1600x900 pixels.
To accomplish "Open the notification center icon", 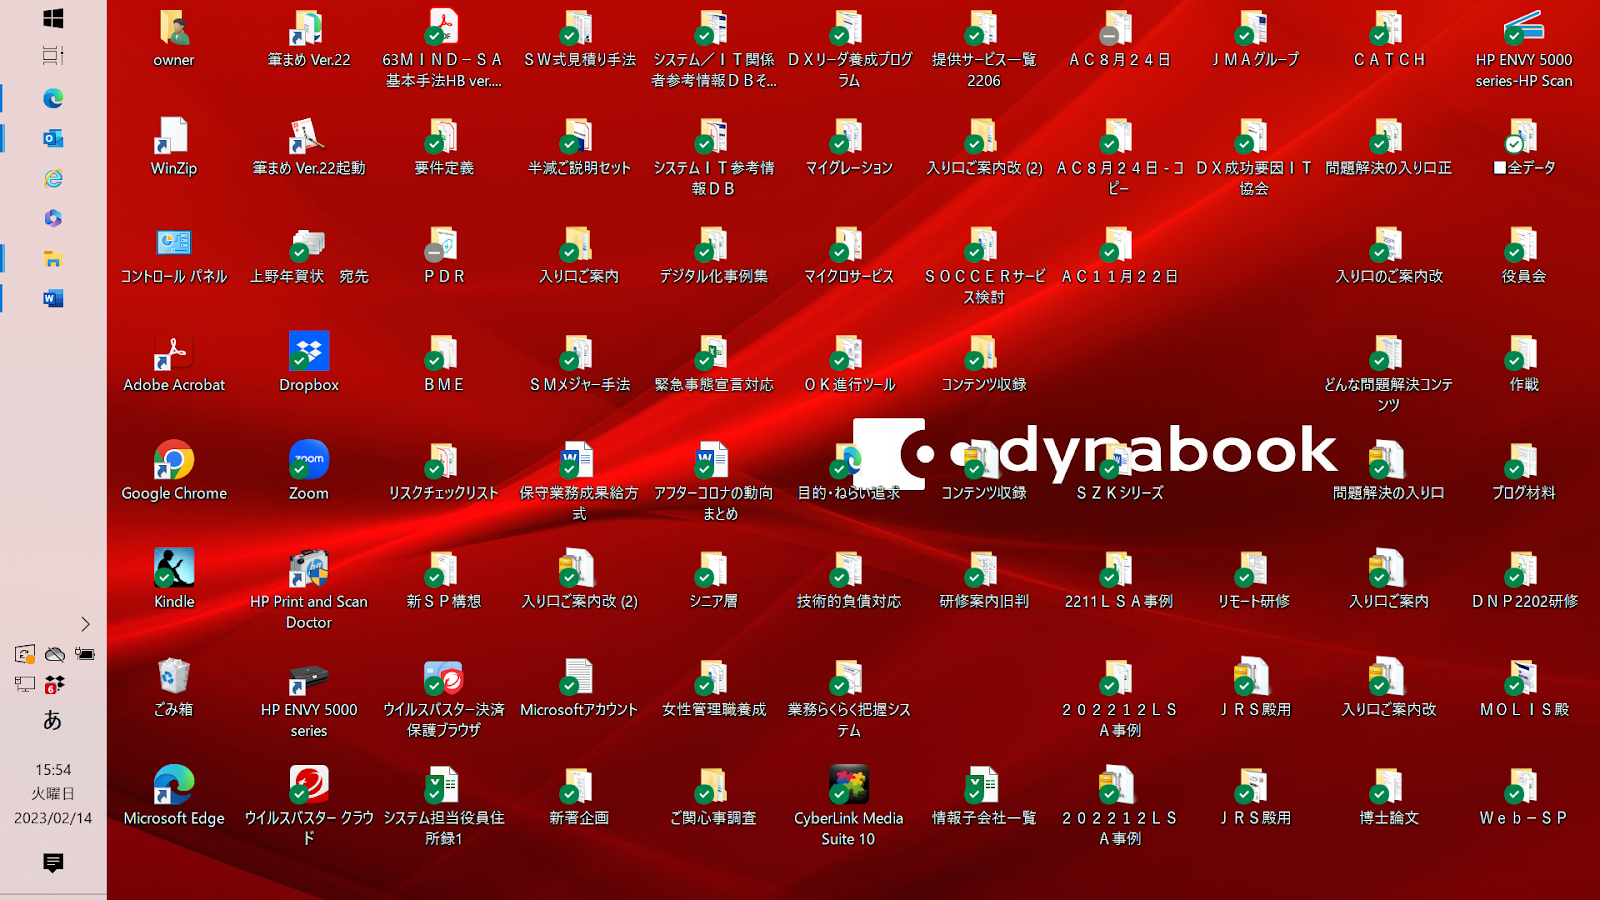I will click(x=53, y=862).
